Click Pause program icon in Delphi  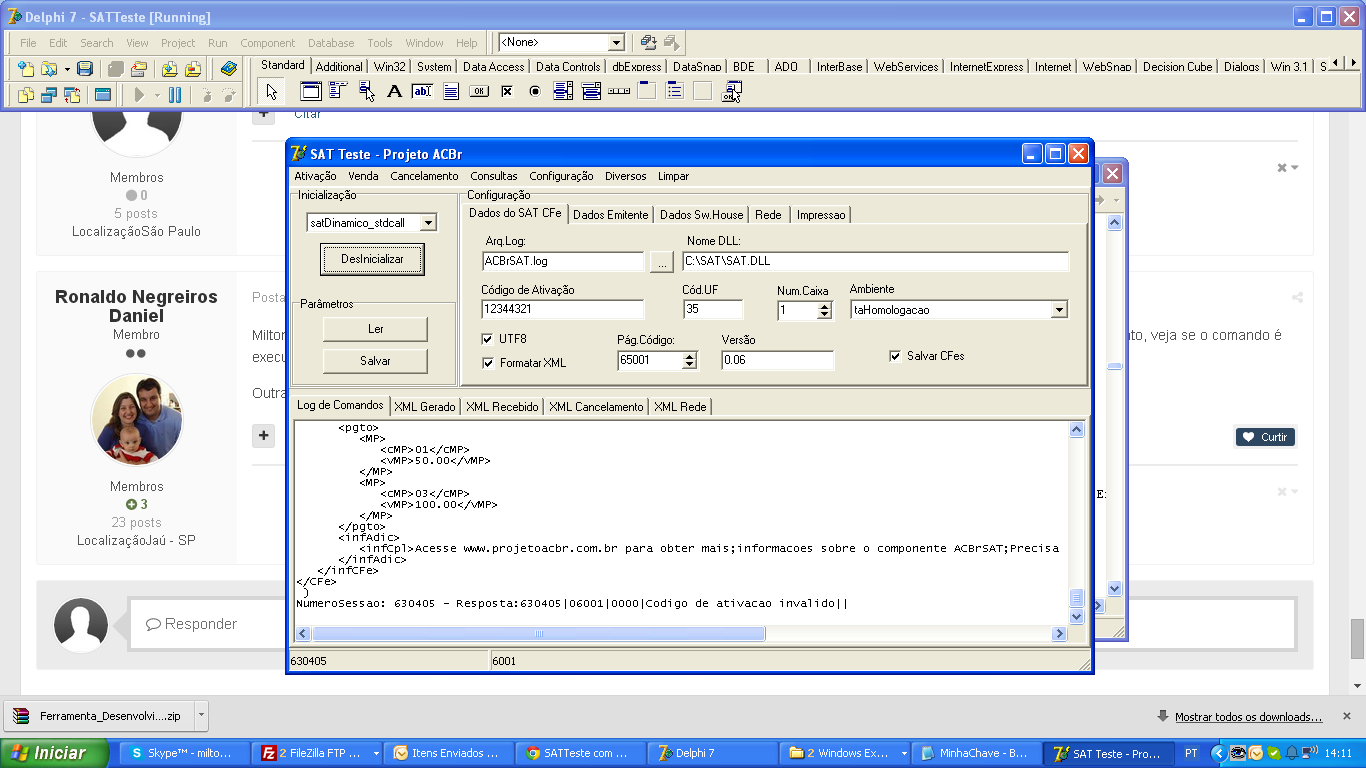(x=175, y=95)
